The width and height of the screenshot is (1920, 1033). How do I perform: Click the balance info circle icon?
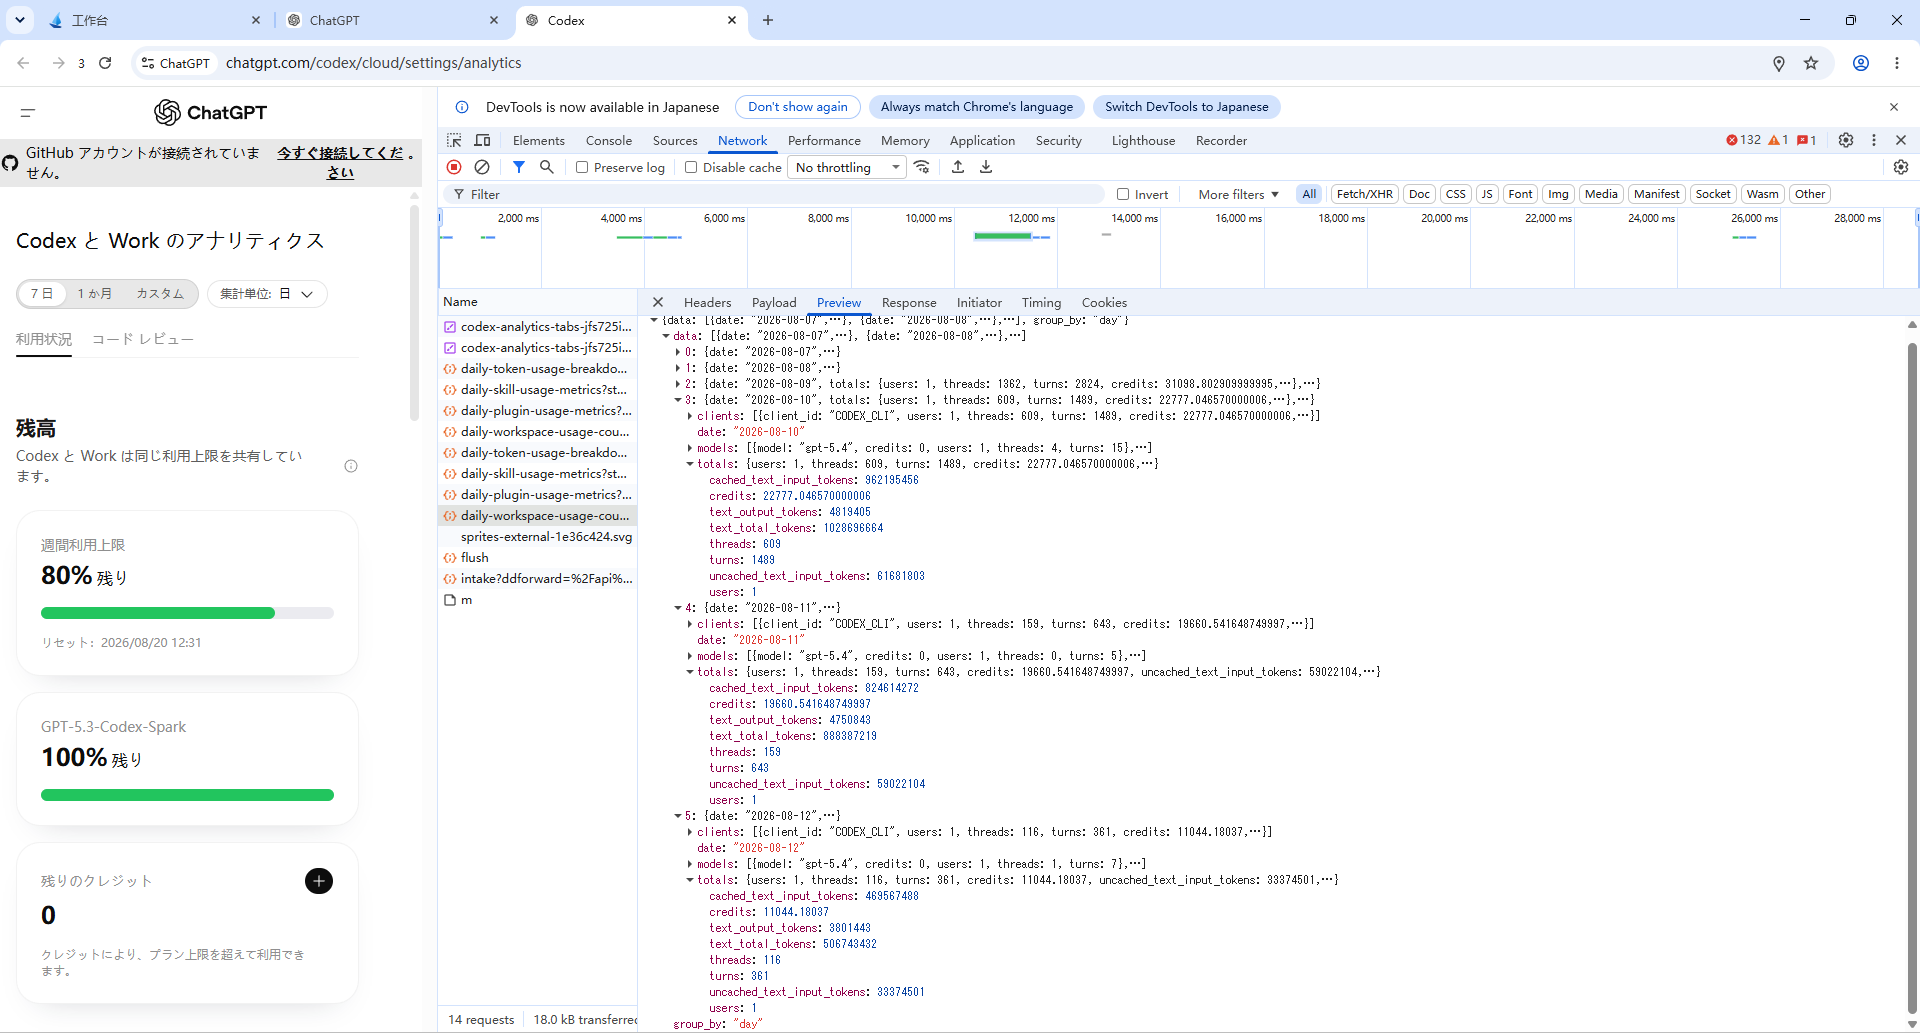point(351,466)
